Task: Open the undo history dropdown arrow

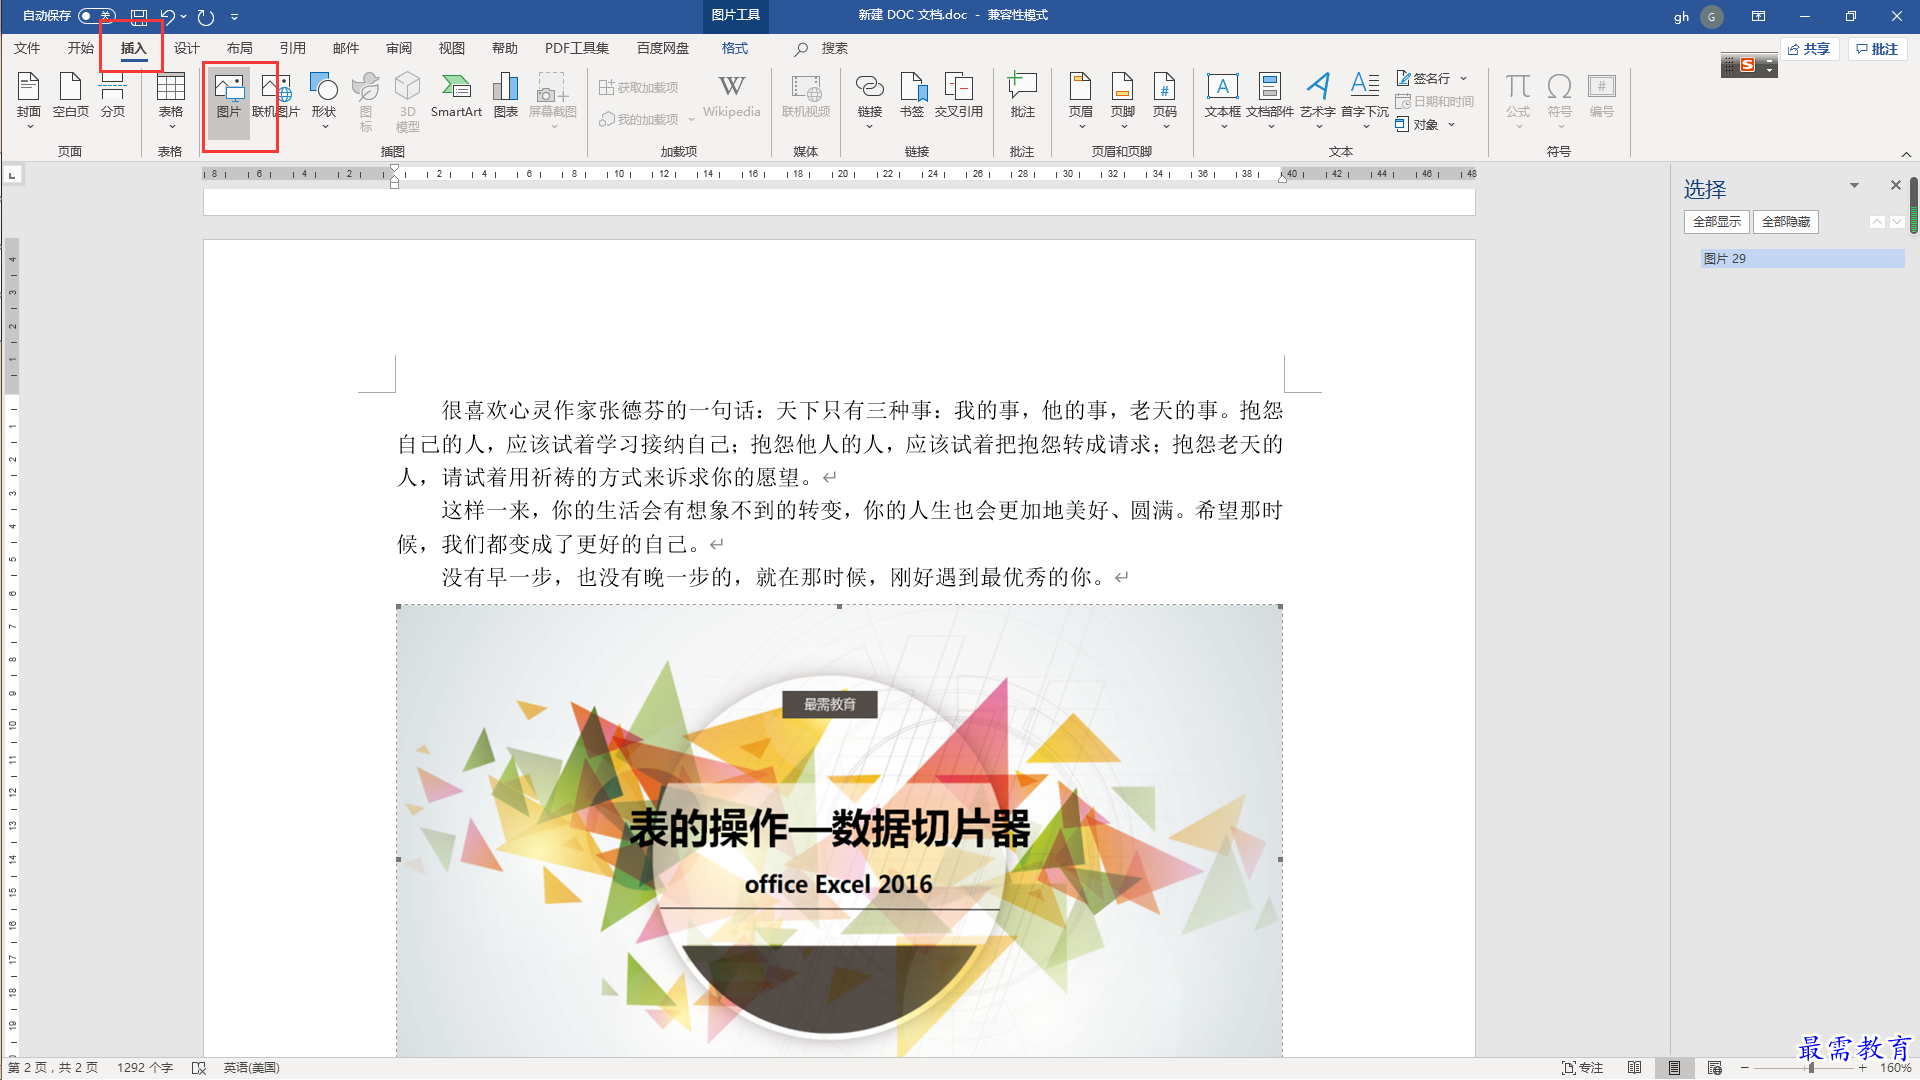Action: [184, 16]
